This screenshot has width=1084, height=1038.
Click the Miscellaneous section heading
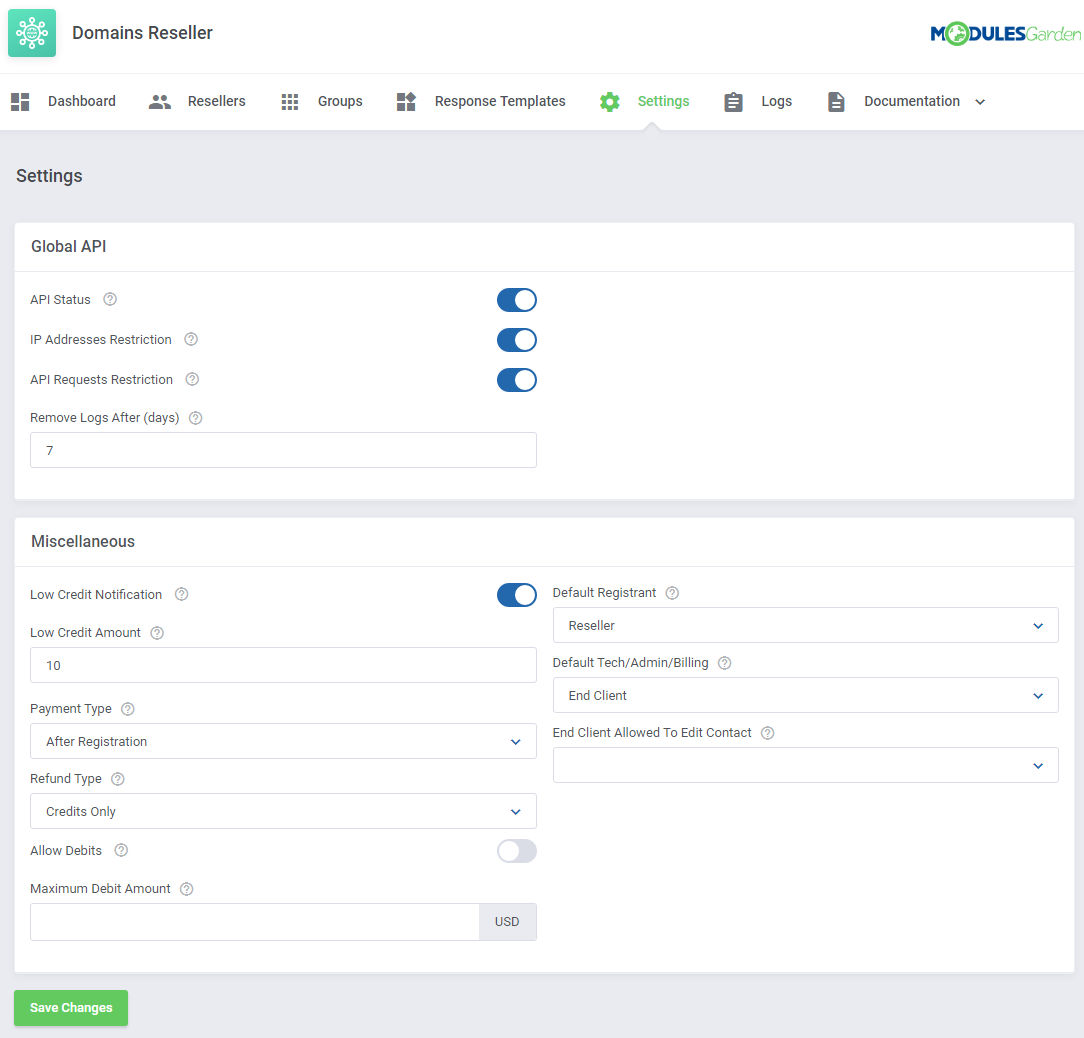[83, 541]
